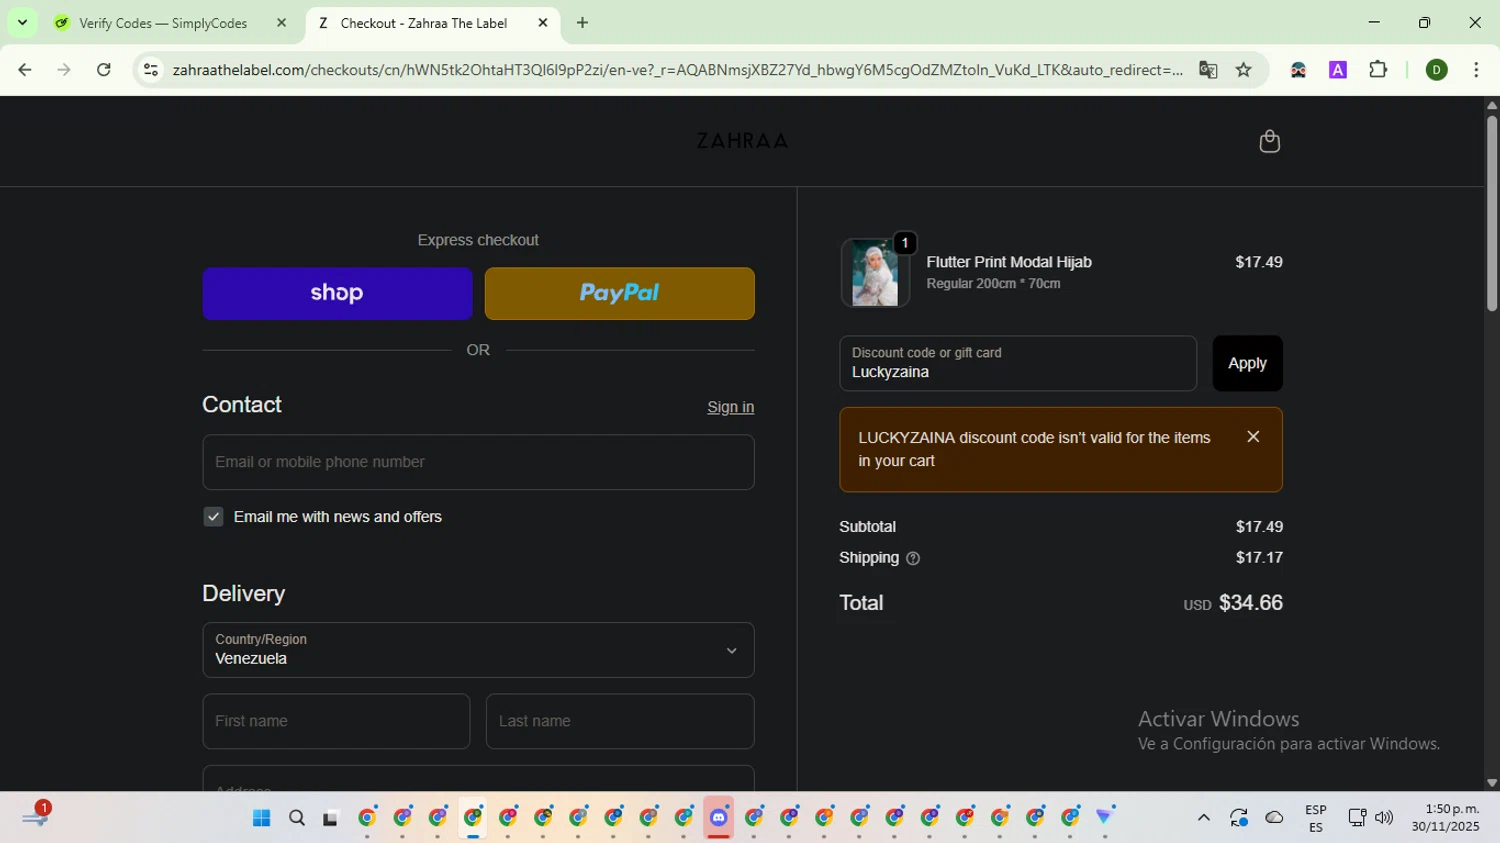This screenshot has height=843, width=1500.
Task: Open the shopping bag cart icon
Action: (1269, 141)
